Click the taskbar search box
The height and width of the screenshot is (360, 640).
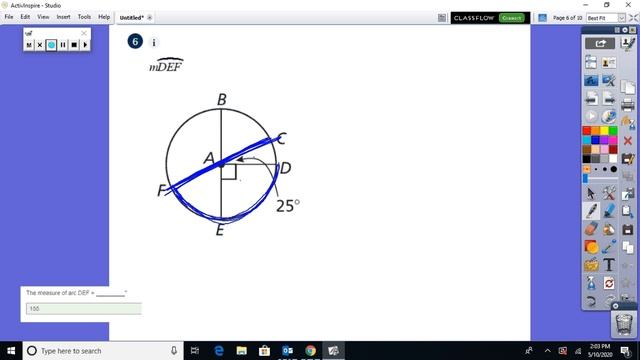[x=102, y=351]
